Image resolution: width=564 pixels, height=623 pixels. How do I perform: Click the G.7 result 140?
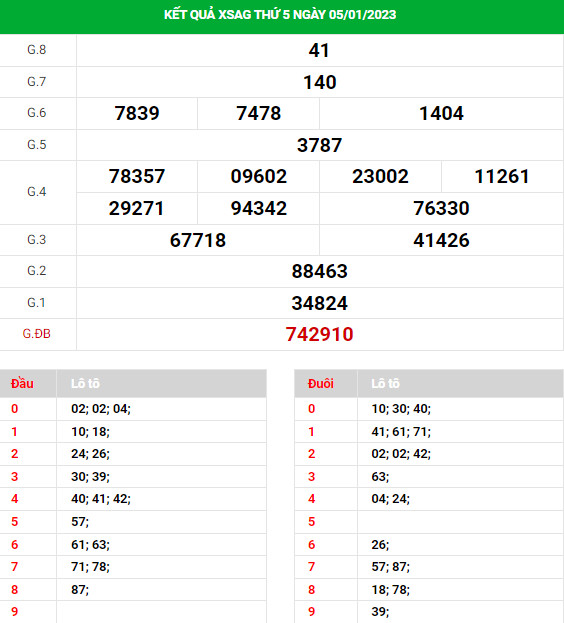(320, 82)
